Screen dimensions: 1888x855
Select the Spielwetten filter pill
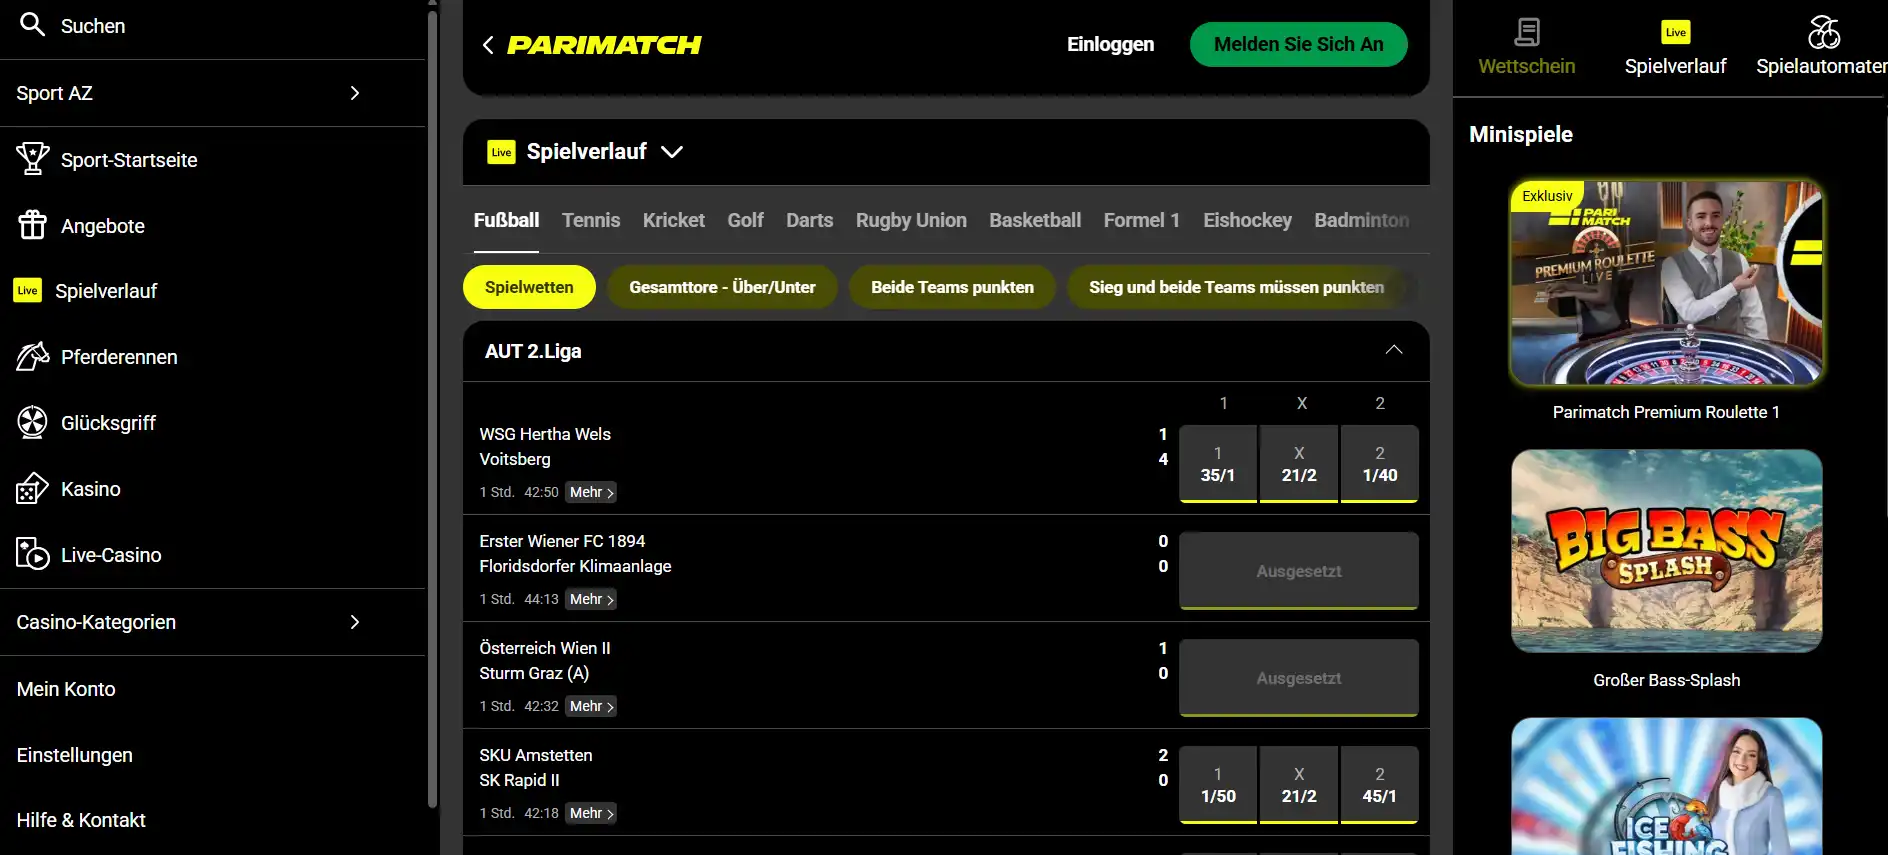pos(529,287)
